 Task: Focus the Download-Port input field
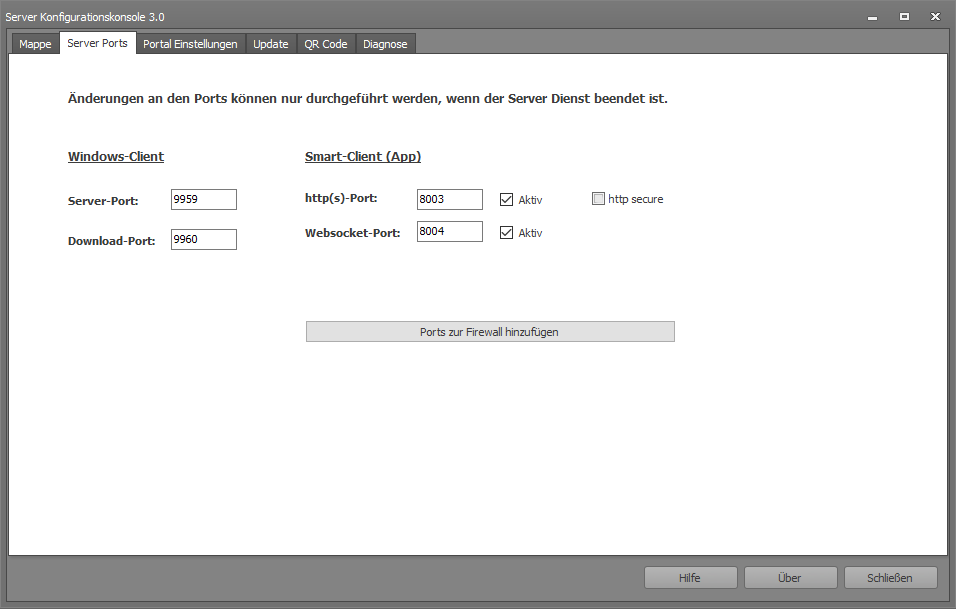tap(204, 240)
